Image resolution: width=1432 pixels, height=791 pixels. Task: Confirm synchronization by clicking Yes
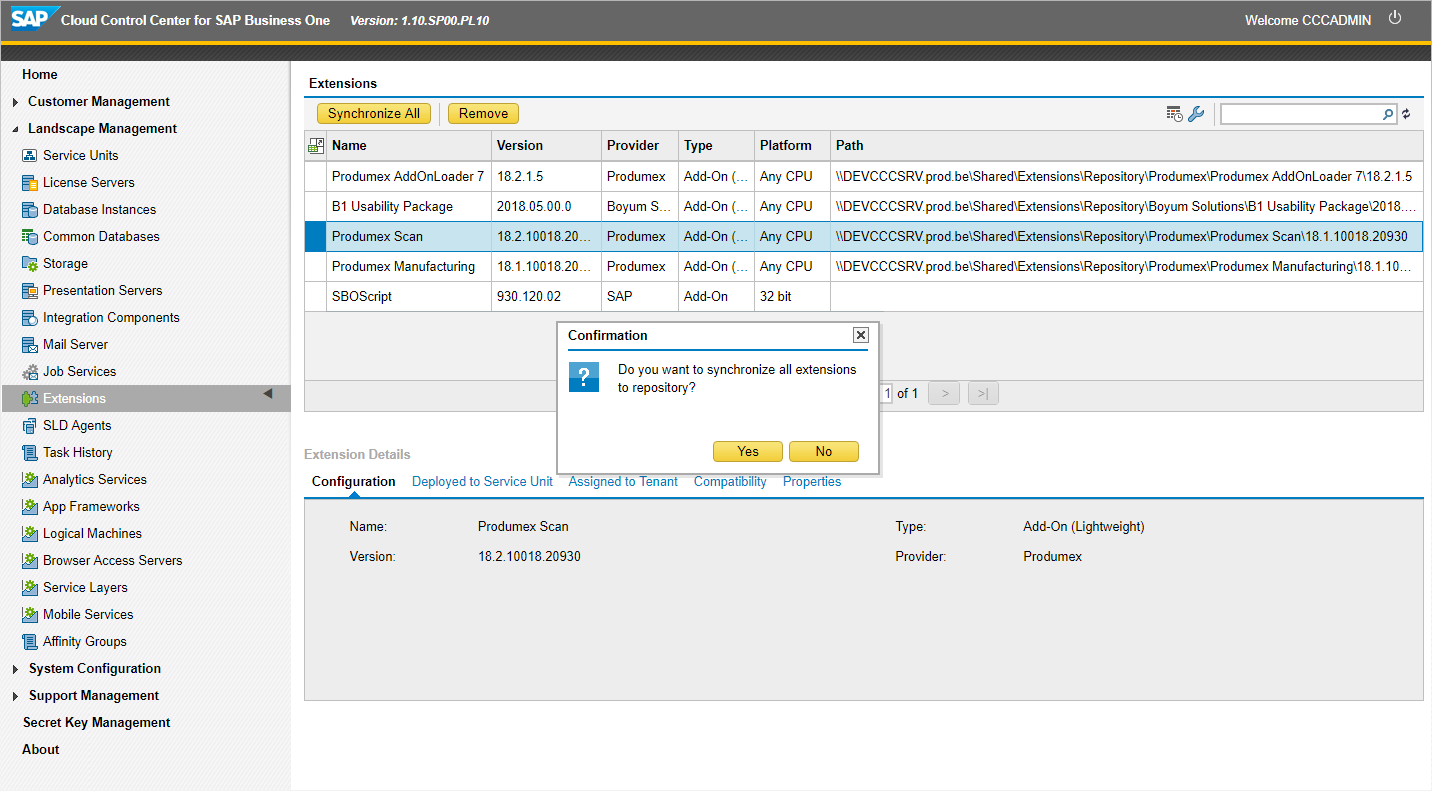coord(748,452)
